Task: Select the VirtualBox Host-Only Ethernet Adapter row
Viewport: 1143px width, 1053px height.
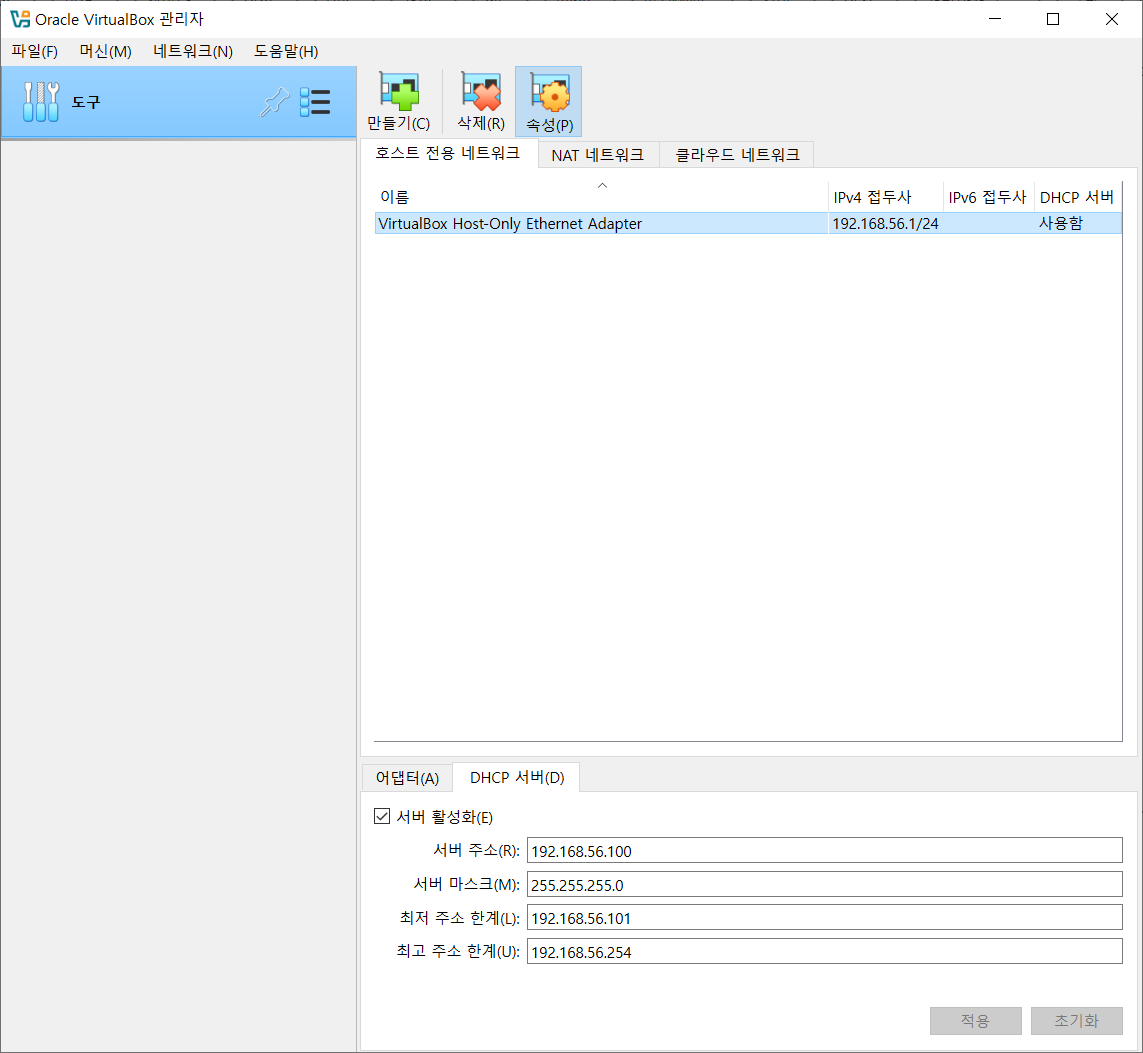Action: point(749,223)
